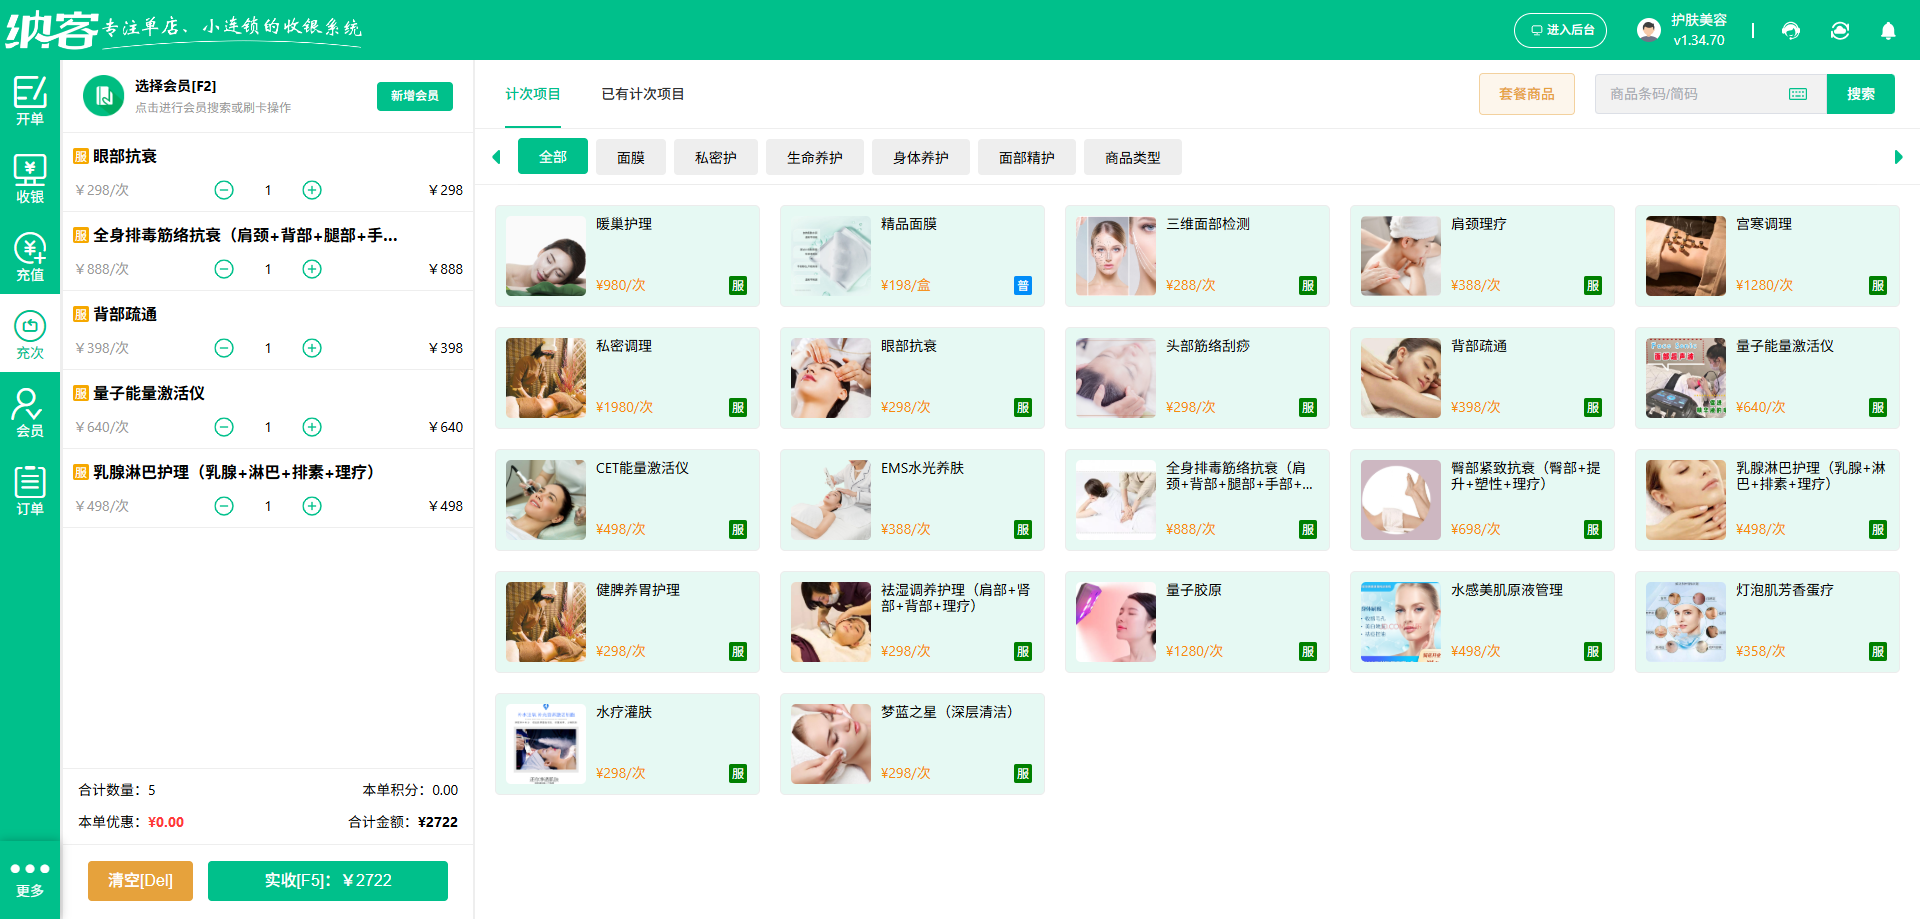The image size is (1920, 919).
Task: Select the 面部精护 category filter
Action: pos(1027,157)
